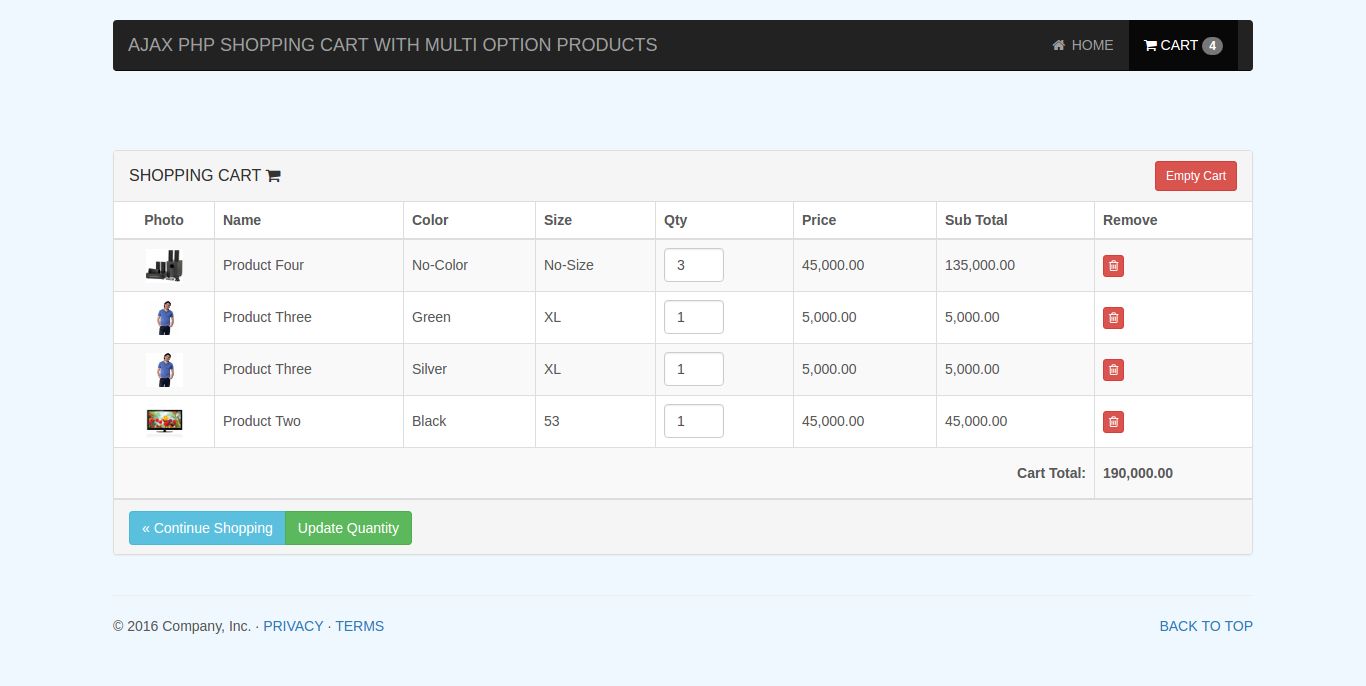
Task: Click the Product Two television thumbnail
Action: point(164,421)
